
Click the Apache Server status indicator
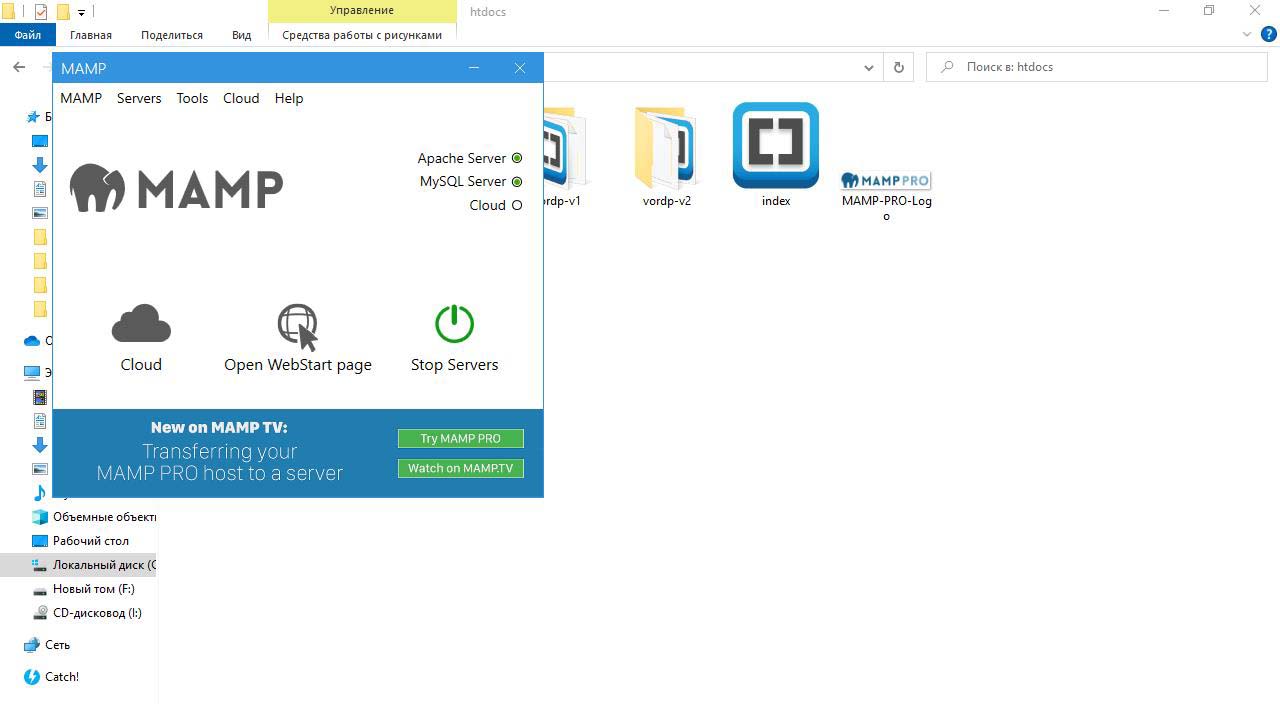pyautogui.click(x=517, y=158)
